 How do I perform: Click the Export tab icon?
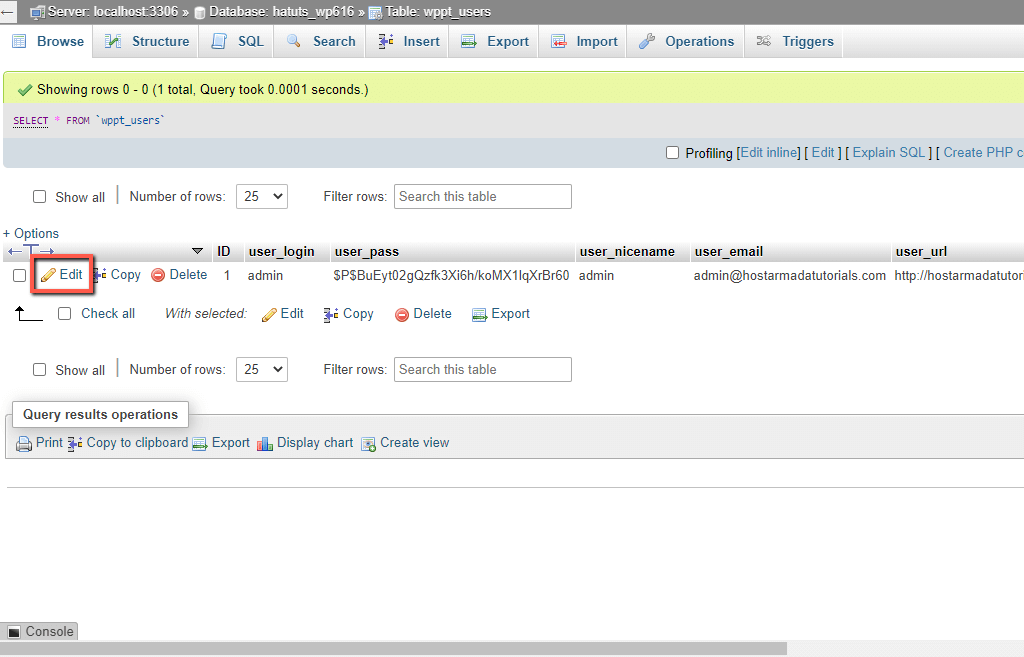[x=469, y=41]
